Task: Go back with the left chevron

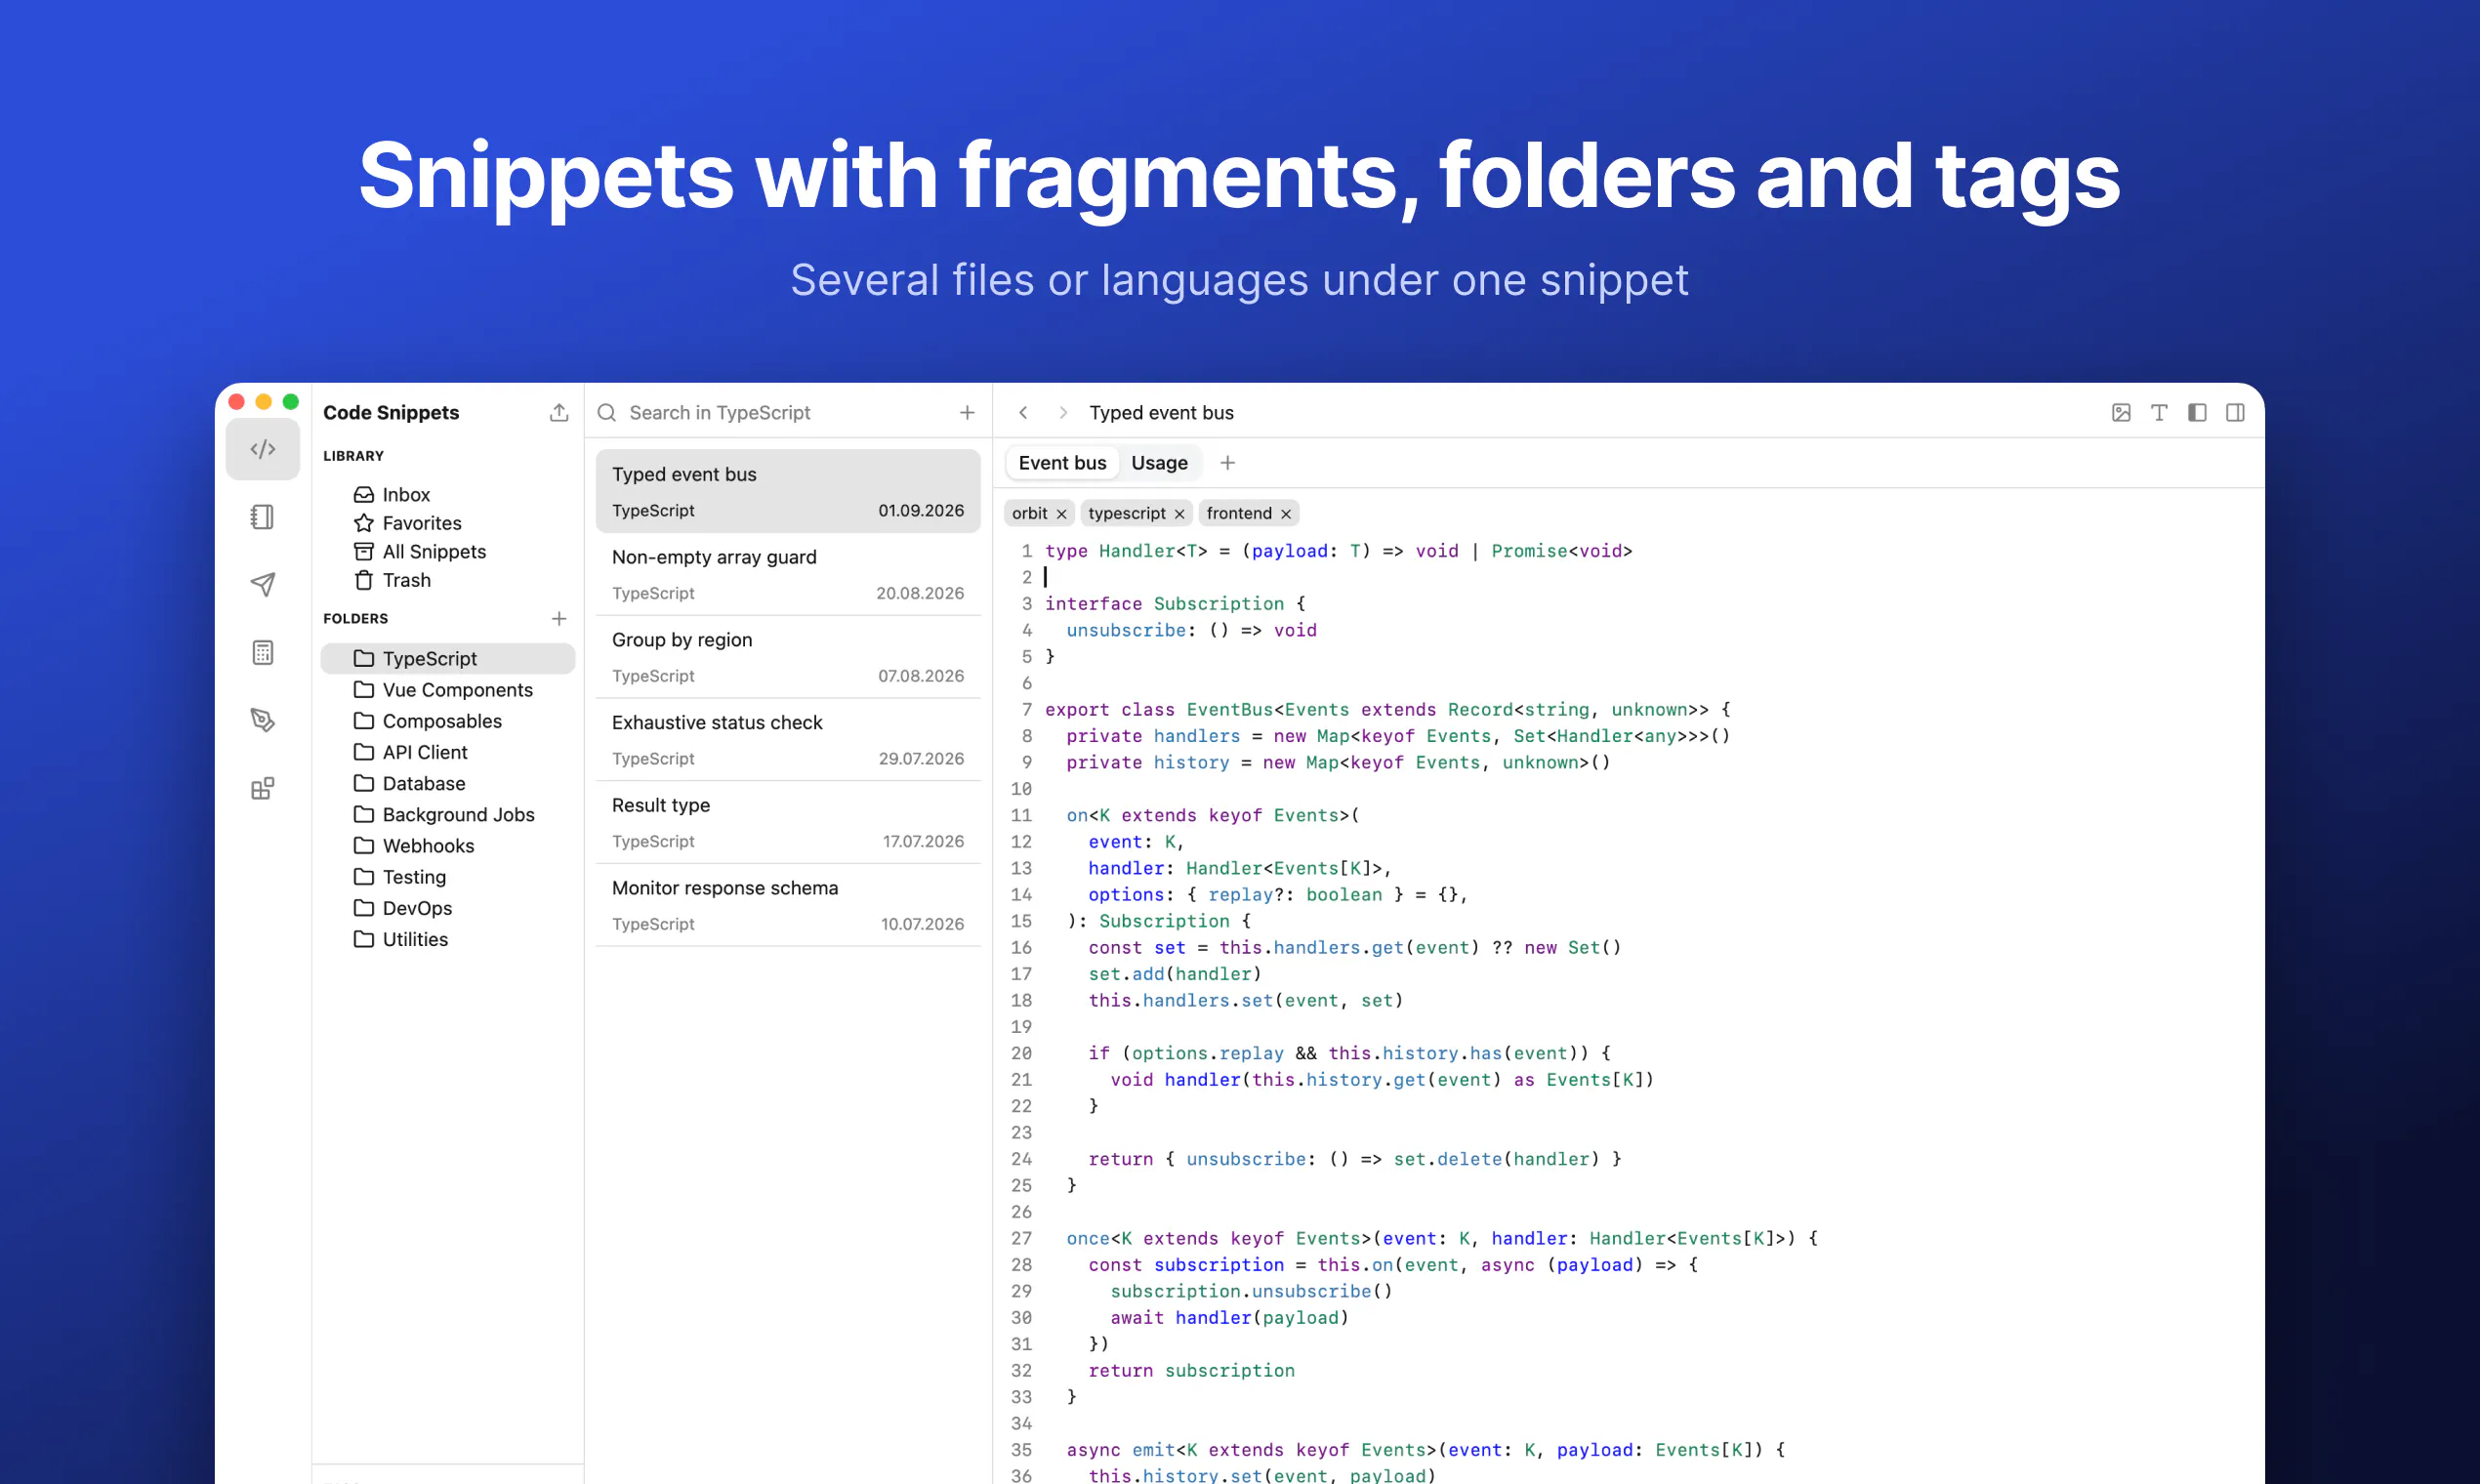Action: (1023, 412)
